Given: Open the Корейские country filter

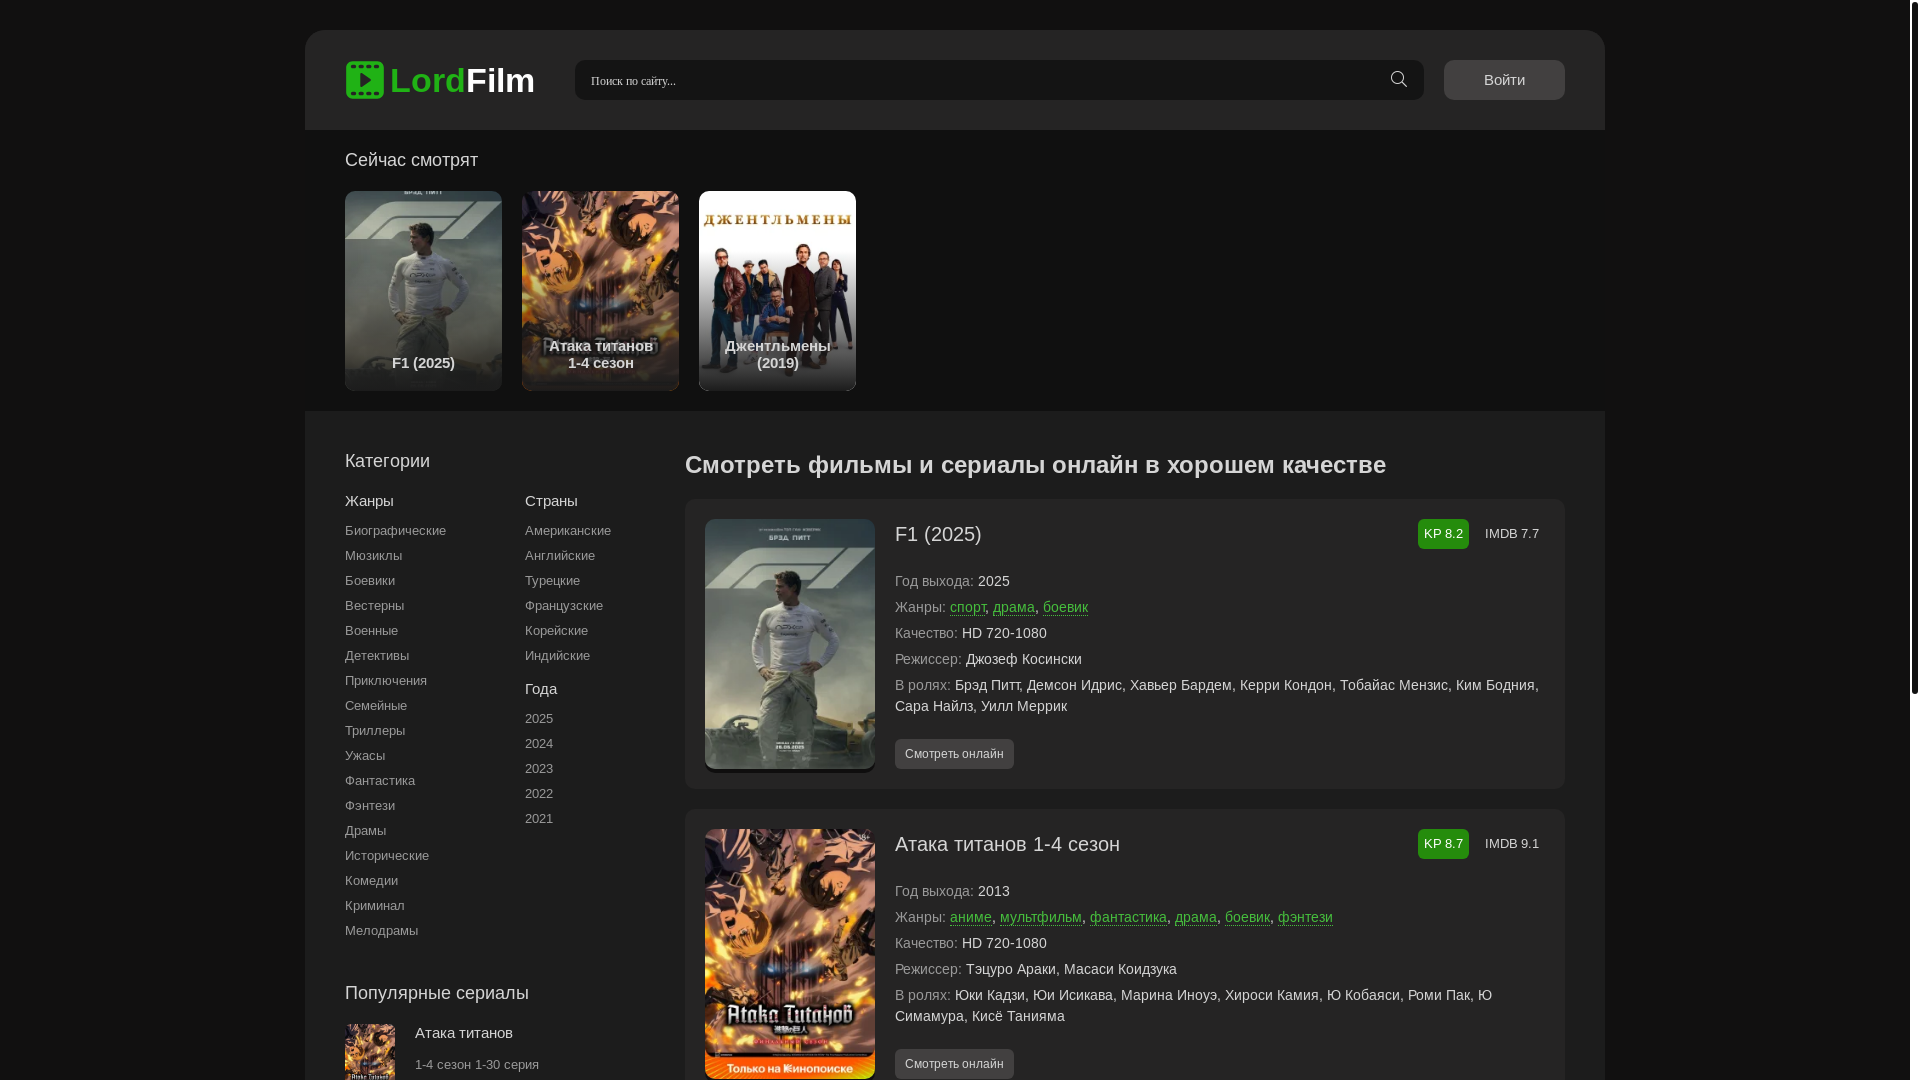Looking at the screenshot, I should (x=556, y=631).
